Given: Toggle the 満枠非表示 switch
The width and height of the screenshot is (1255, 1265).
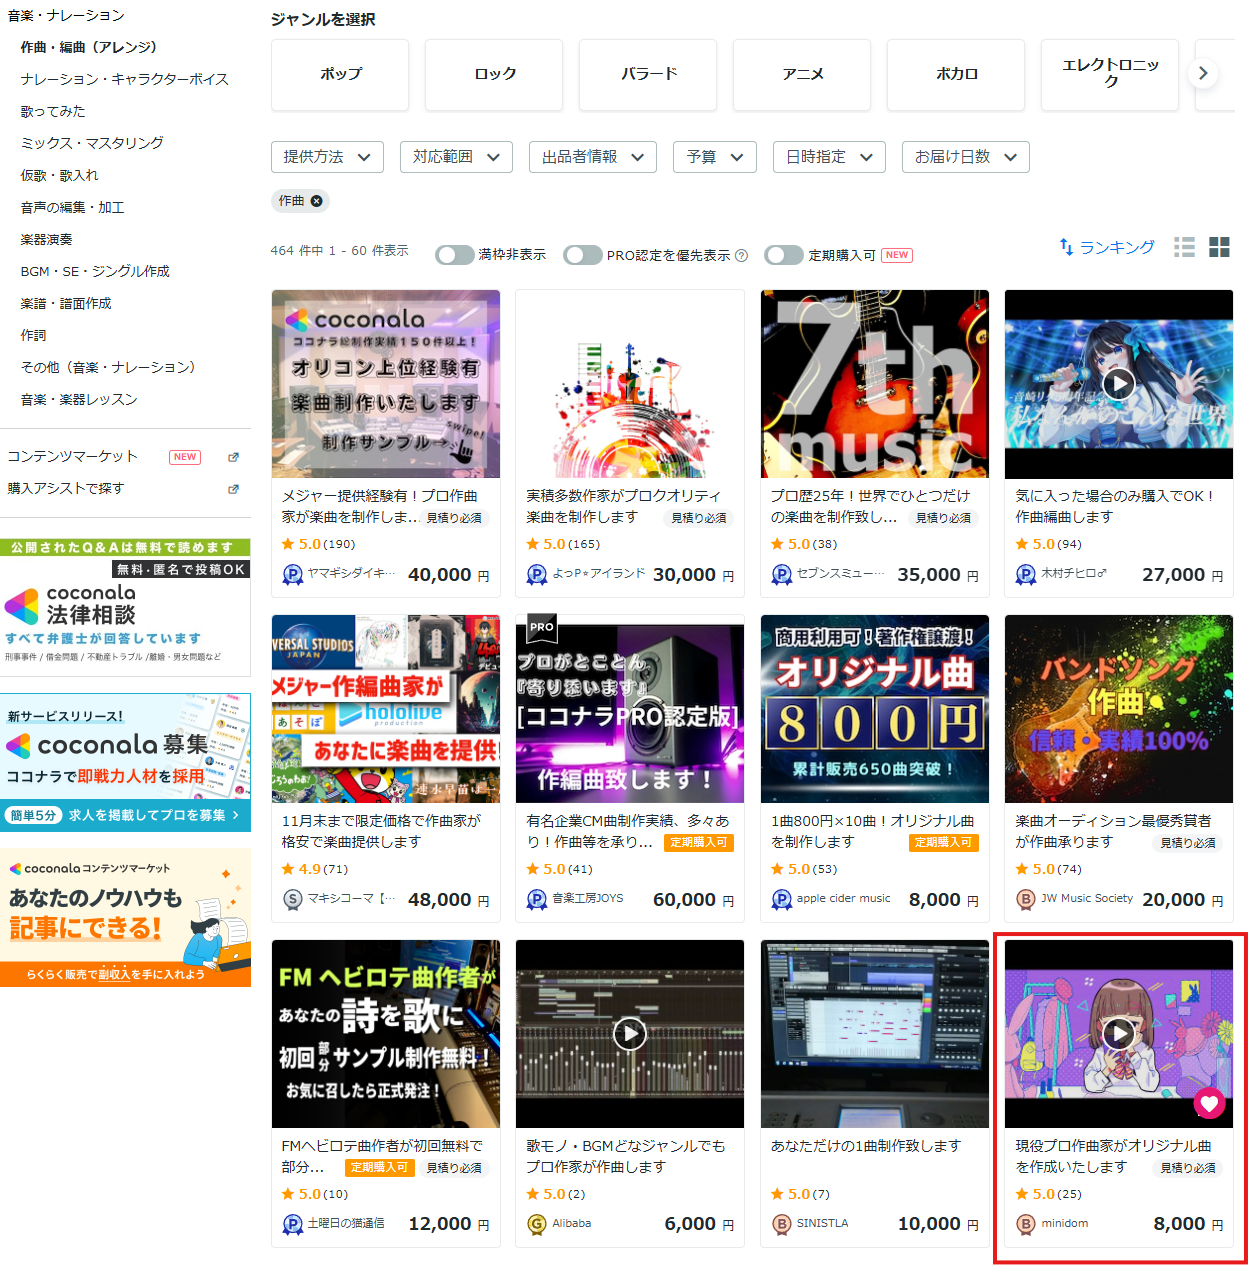Looking at the screenshot, I should coord(454,255).
